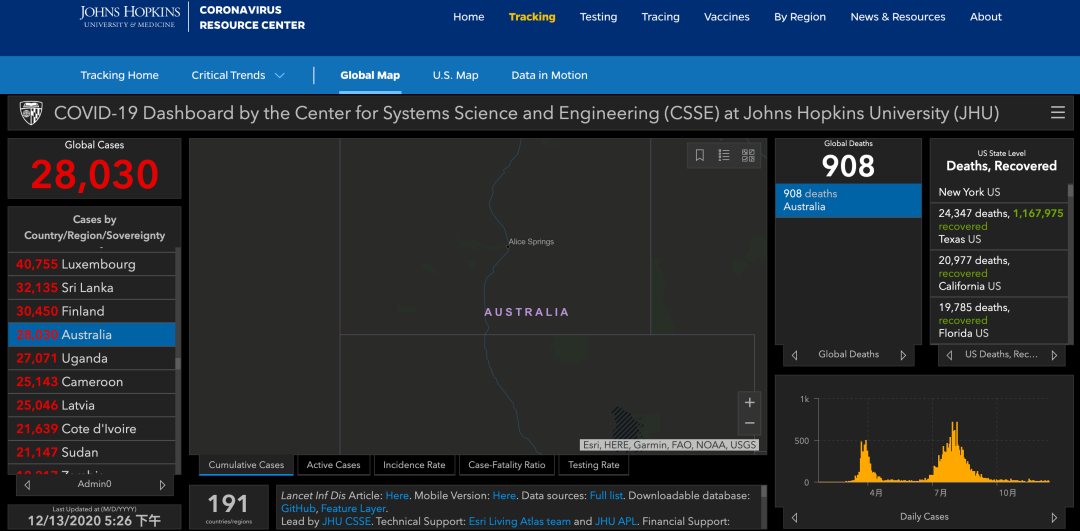Viewport: 1080px width, 531px height.
Task: Switch map to Incidence Rate
Action: coord(414,465)
